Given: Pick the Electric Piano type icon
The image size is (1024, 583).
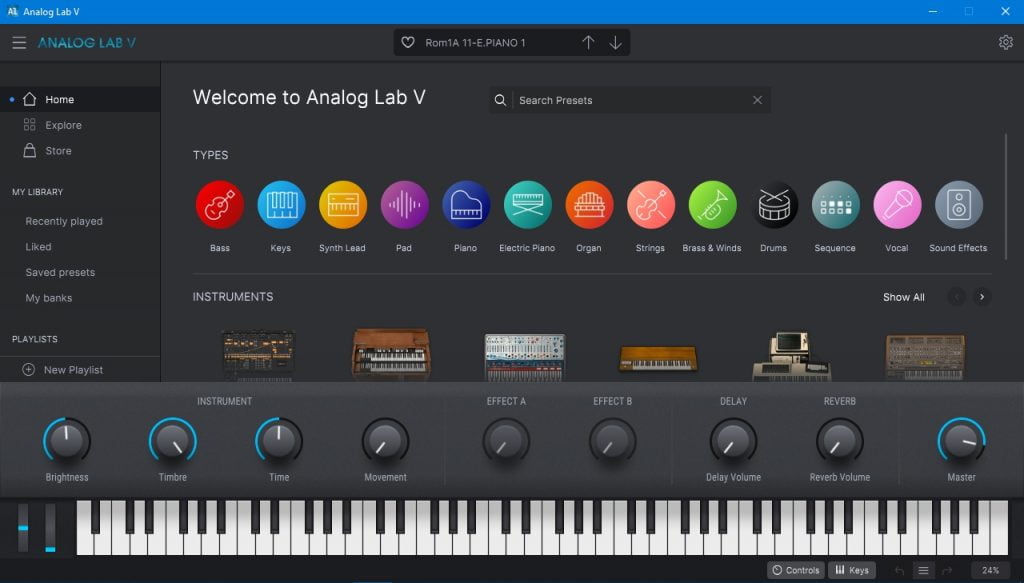Looking at the screenshot, I should [x=527, y=205].
